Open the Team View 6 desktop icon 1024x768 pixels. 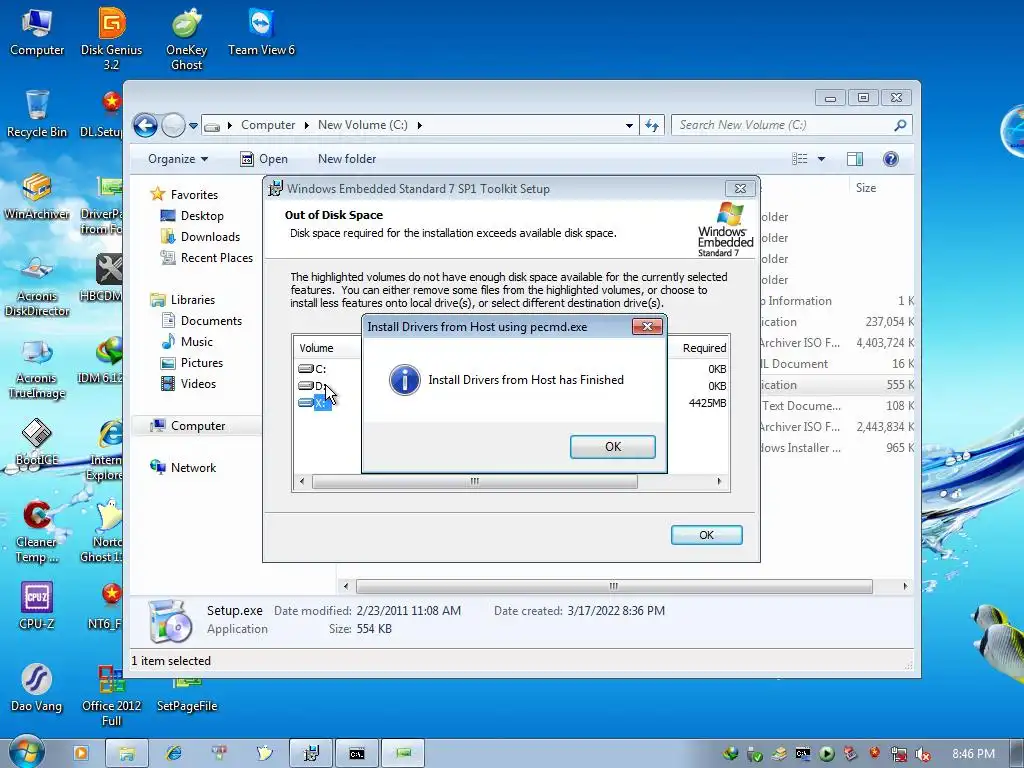pyautogui.click(x=261, y=32)
